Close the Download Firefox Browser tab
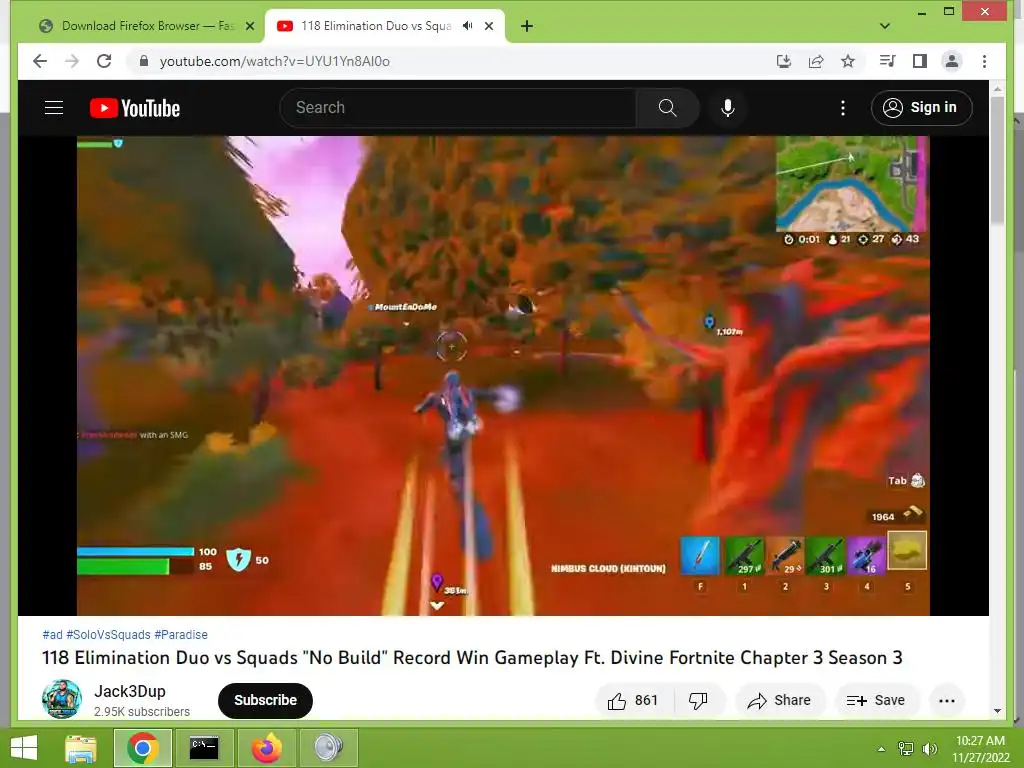Image resolution: width=1024 pixels, height=768 pixels. point(249,26)
